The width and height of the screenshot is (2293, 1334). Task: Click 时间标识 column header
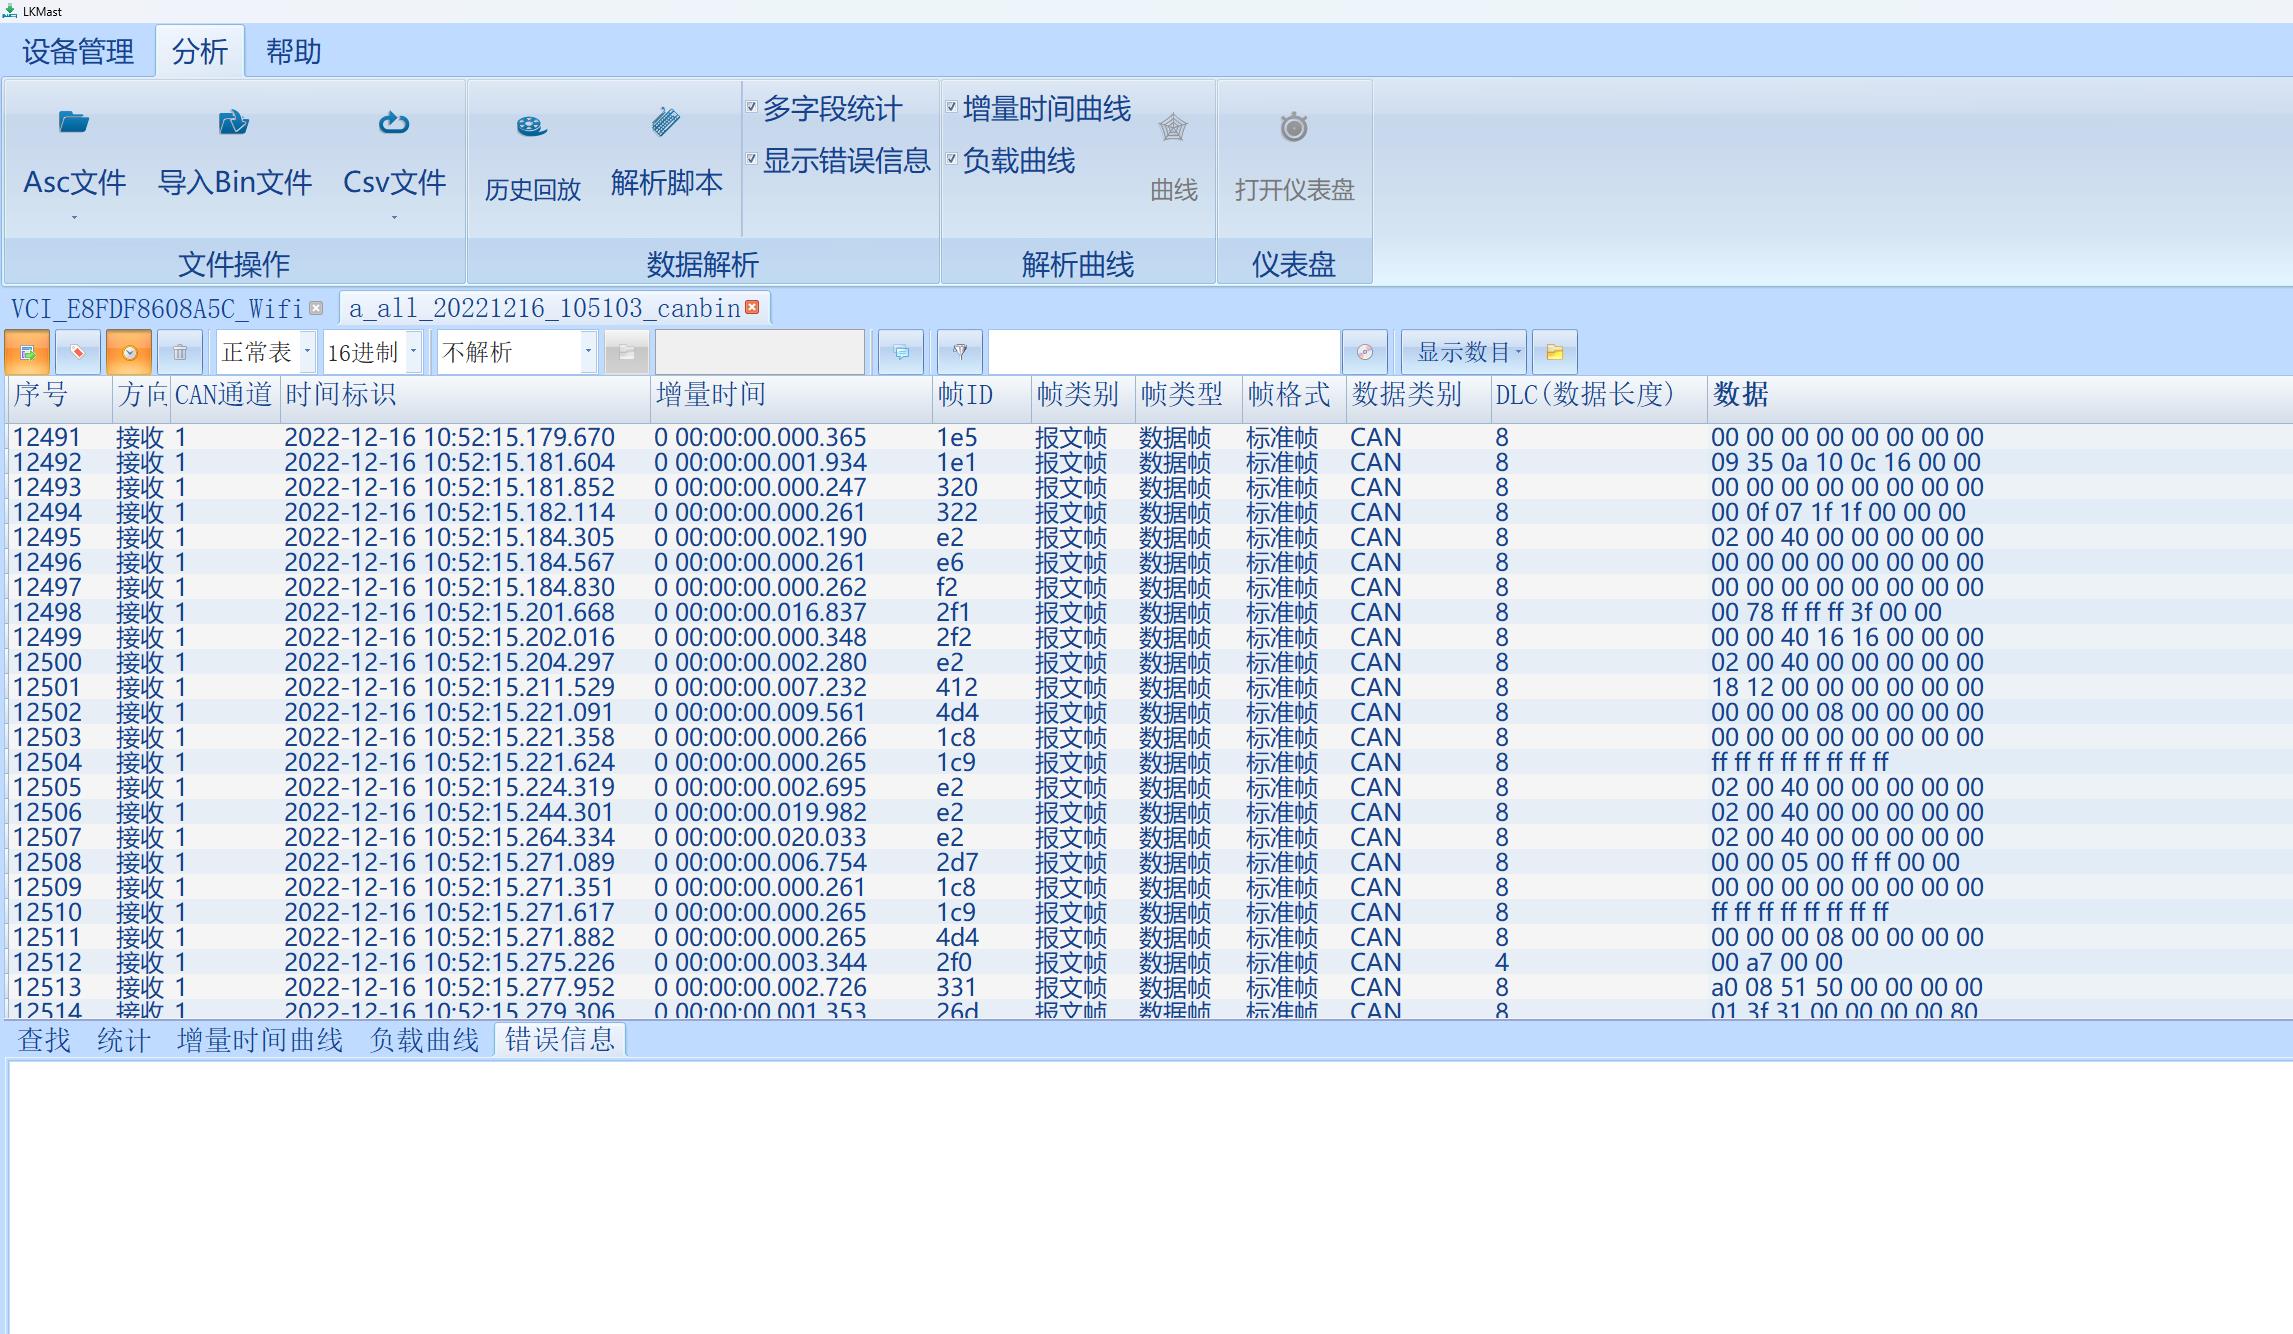pos(464,395)
